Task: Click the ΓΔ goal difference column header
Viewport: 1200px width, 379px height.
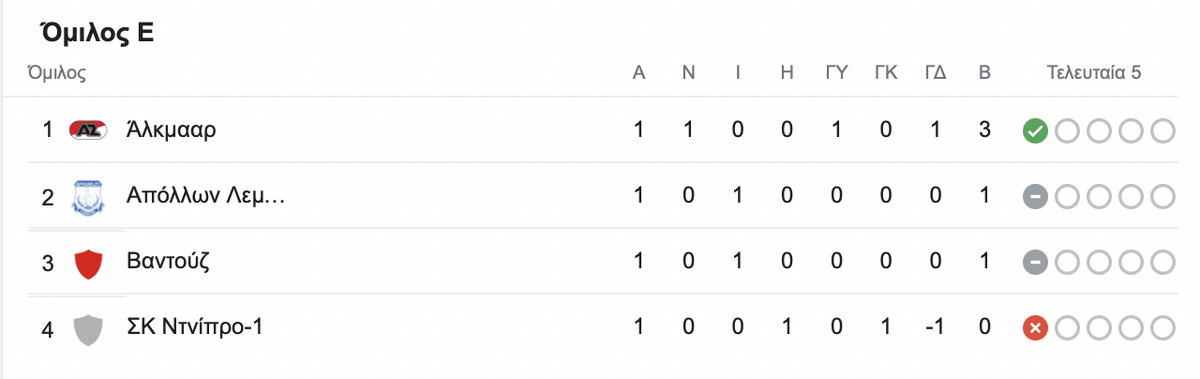Action: click(x=935, y=73)
